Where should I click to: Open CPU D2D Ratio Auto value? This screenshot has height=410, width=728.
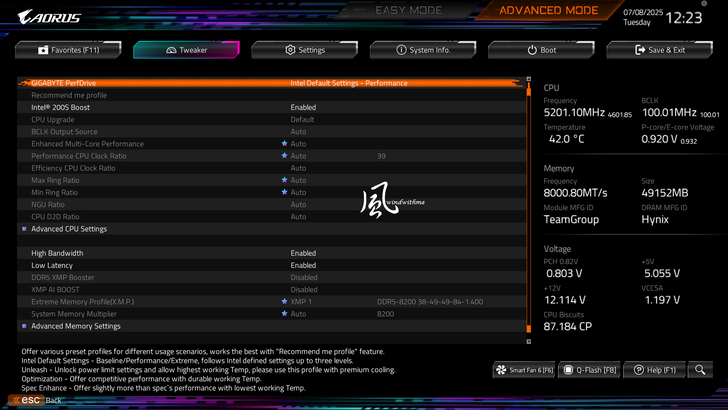[298, 216]
